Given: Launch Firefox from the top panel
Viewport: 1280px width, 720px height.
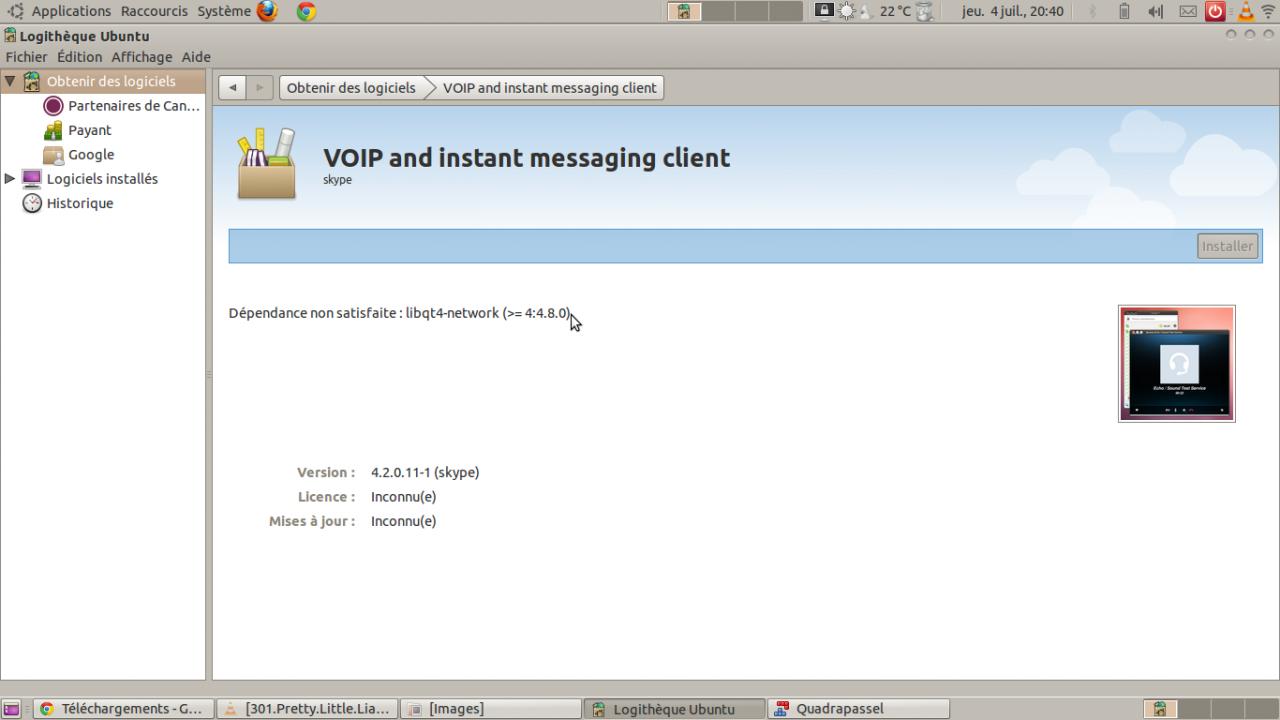Looking at the screenshot, I should 267,11.
